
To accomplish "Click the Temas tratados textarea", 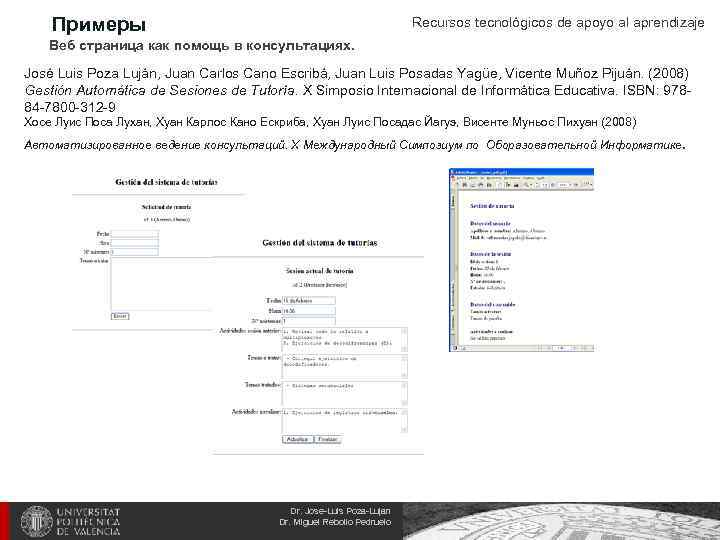I will (x=344, y=394).
